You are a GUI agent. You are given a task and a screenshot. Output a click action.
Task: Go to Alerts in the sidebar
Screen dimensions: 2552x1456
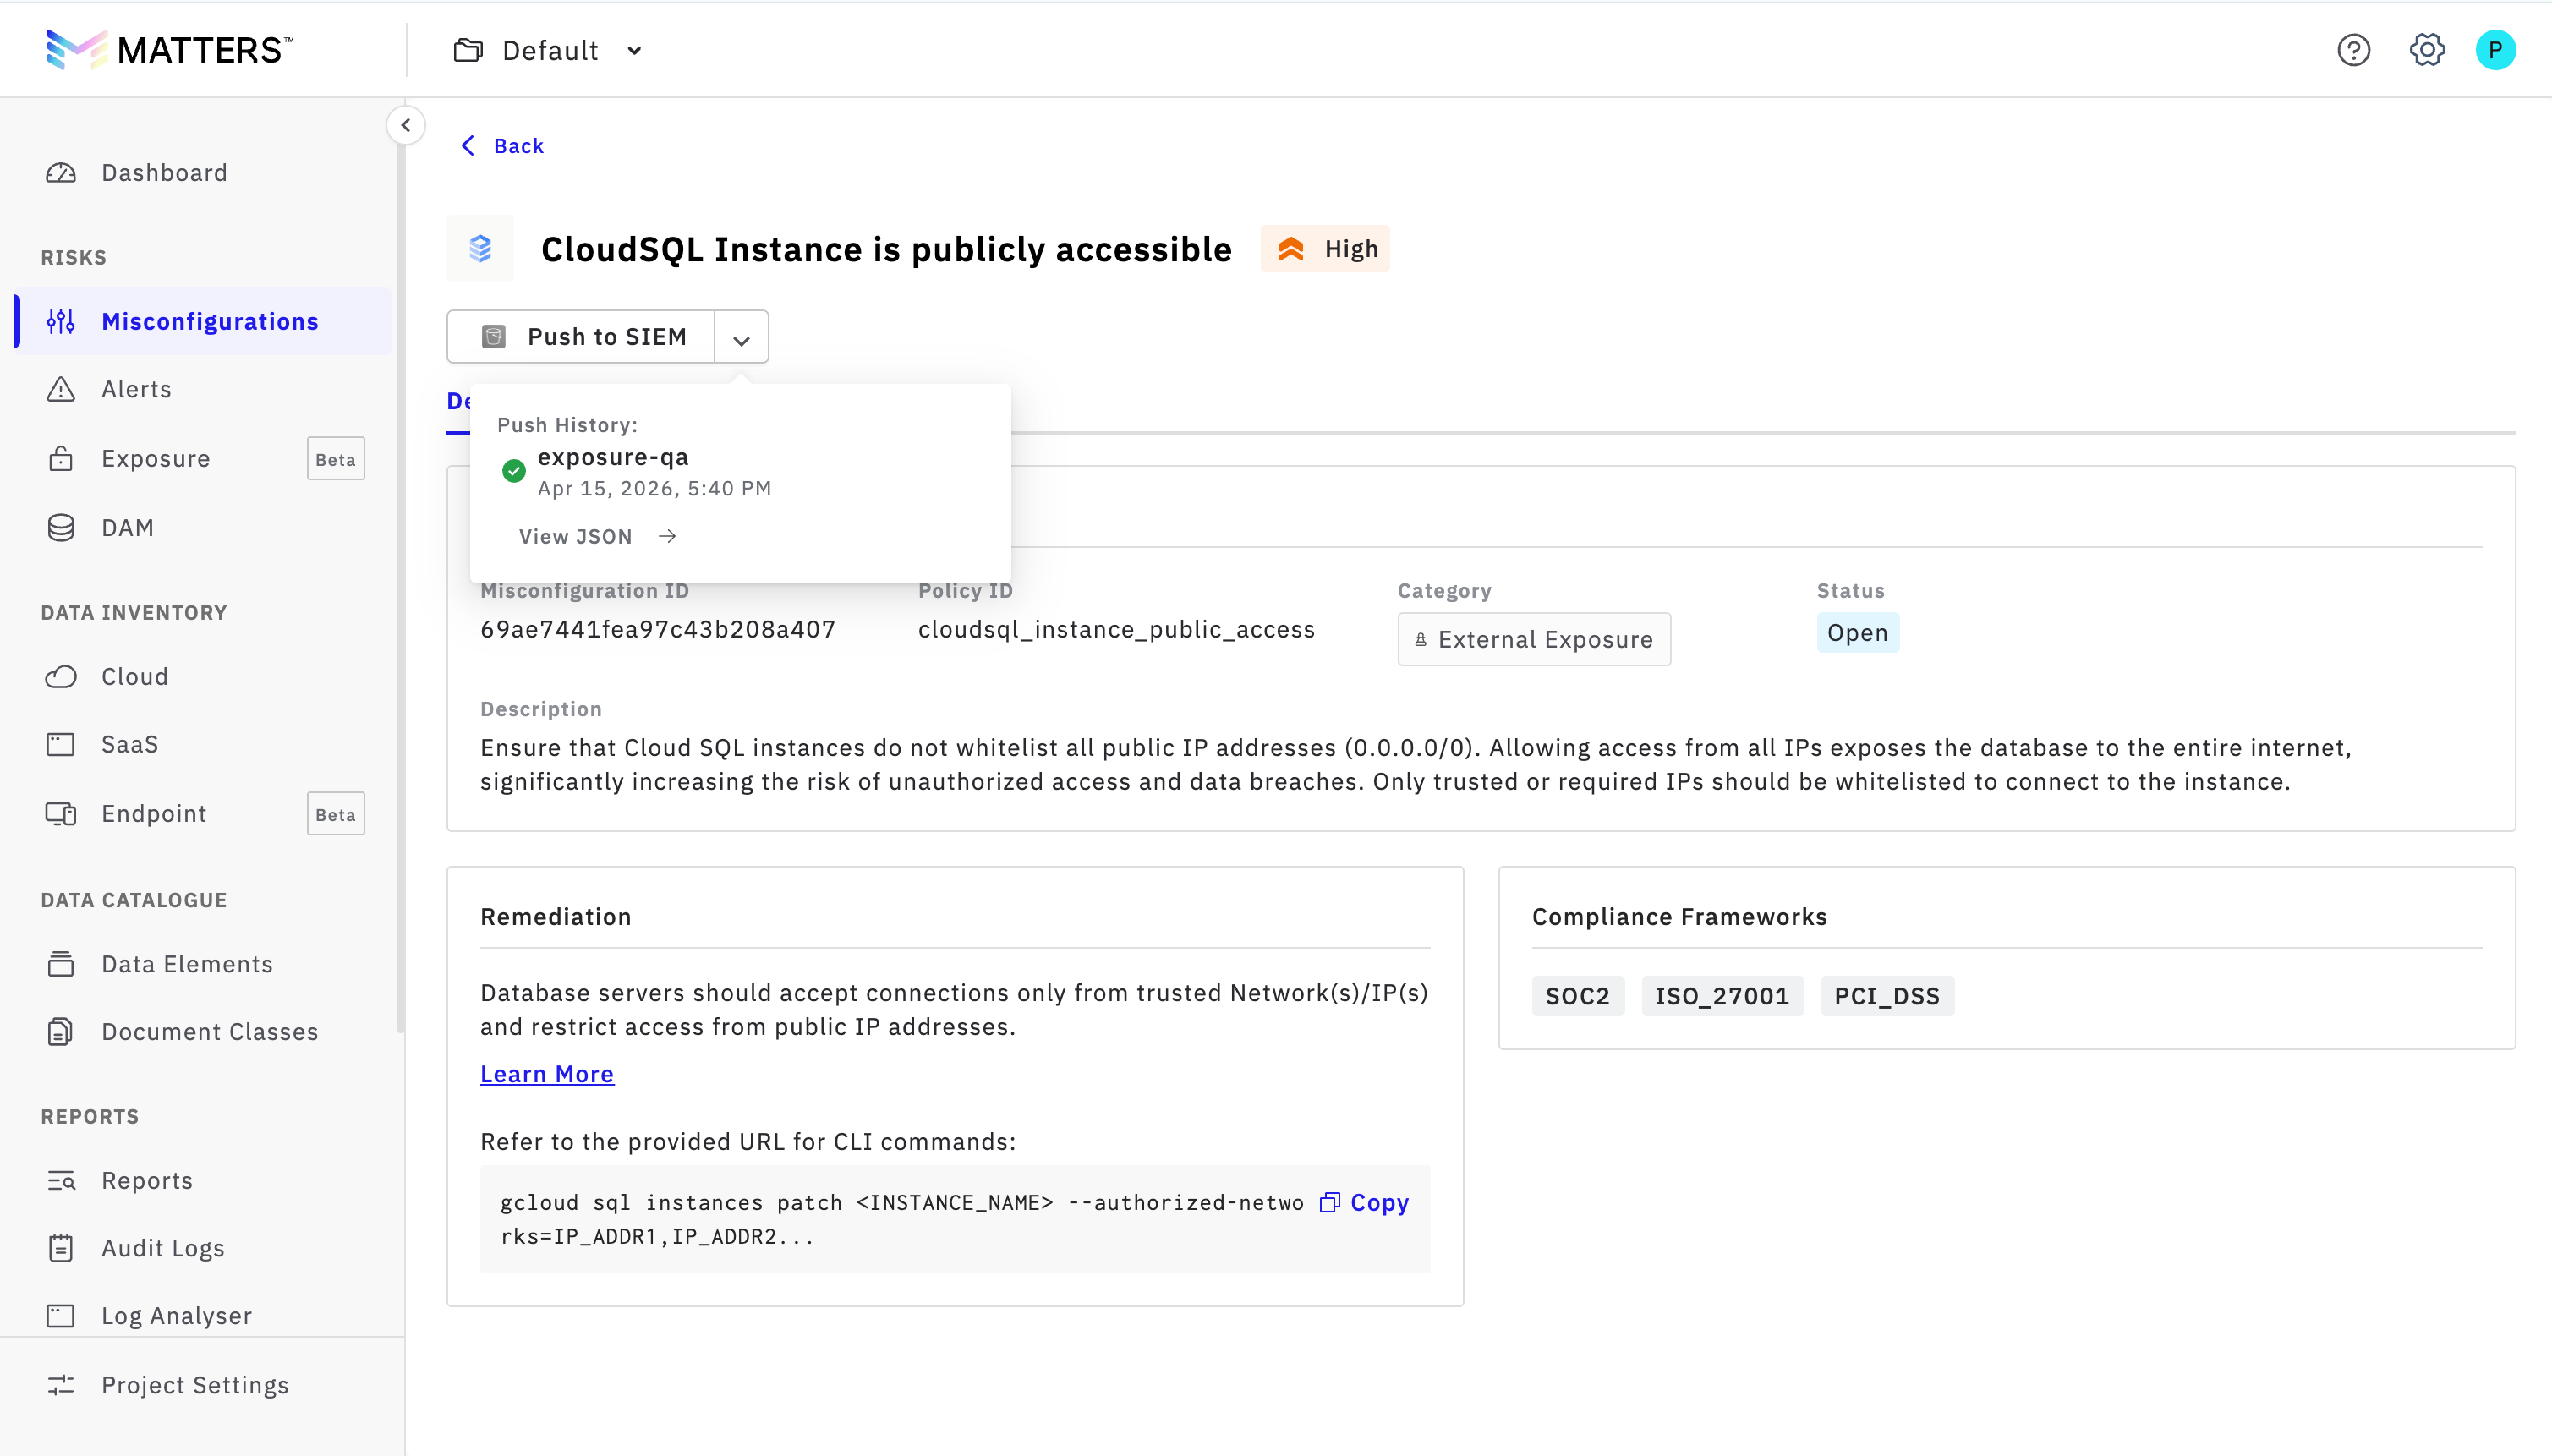click(x=136, y=389)
